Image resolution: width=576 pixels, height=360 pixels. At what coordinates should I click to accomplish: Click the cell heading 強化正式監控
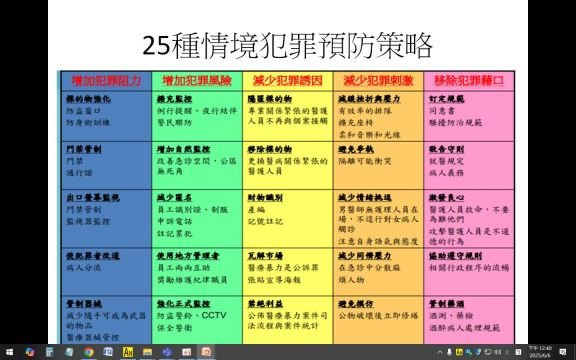point(183,305)
